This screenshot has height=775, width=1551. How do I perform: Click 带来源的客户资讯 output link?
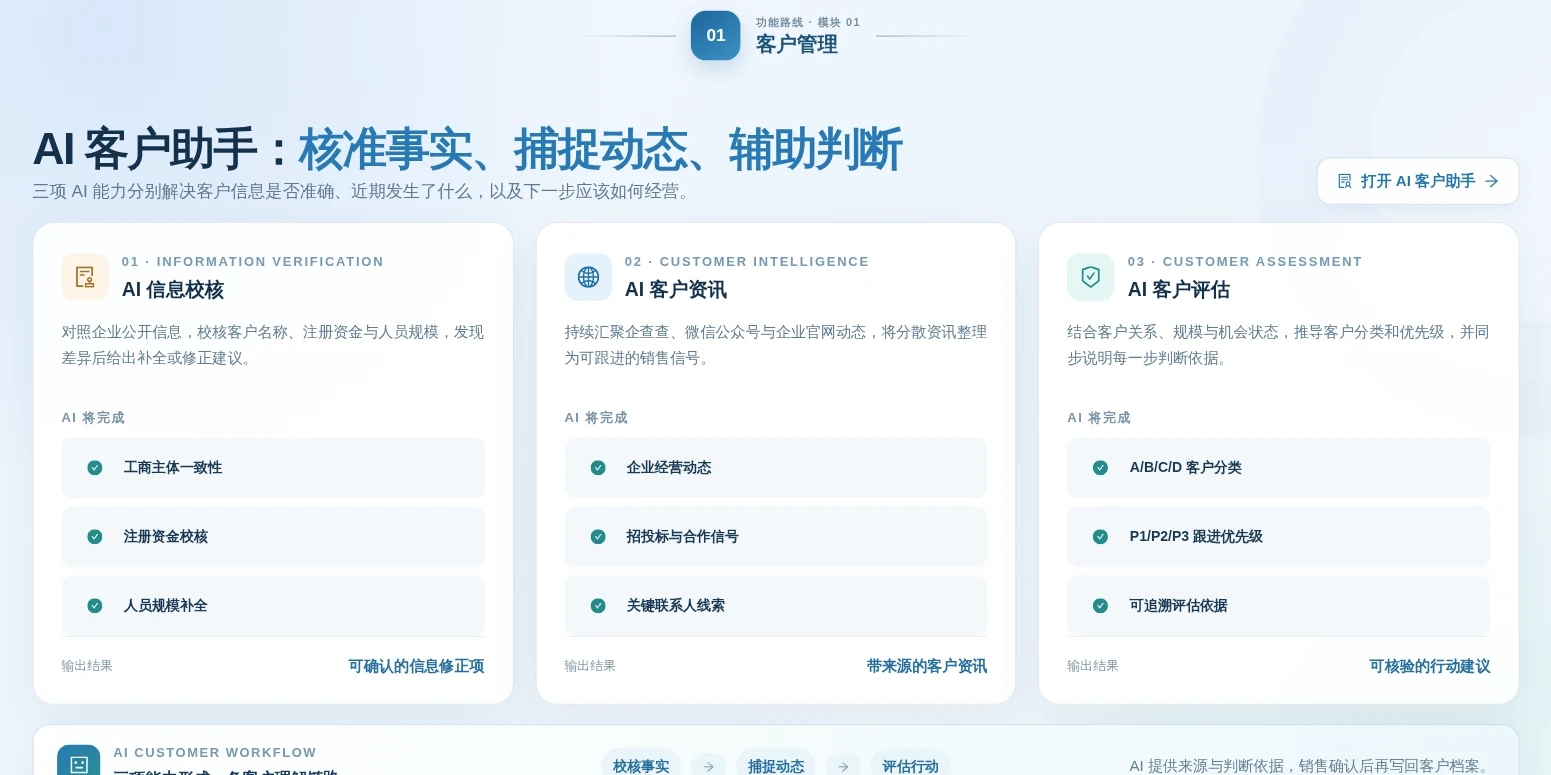coord(927,666)
